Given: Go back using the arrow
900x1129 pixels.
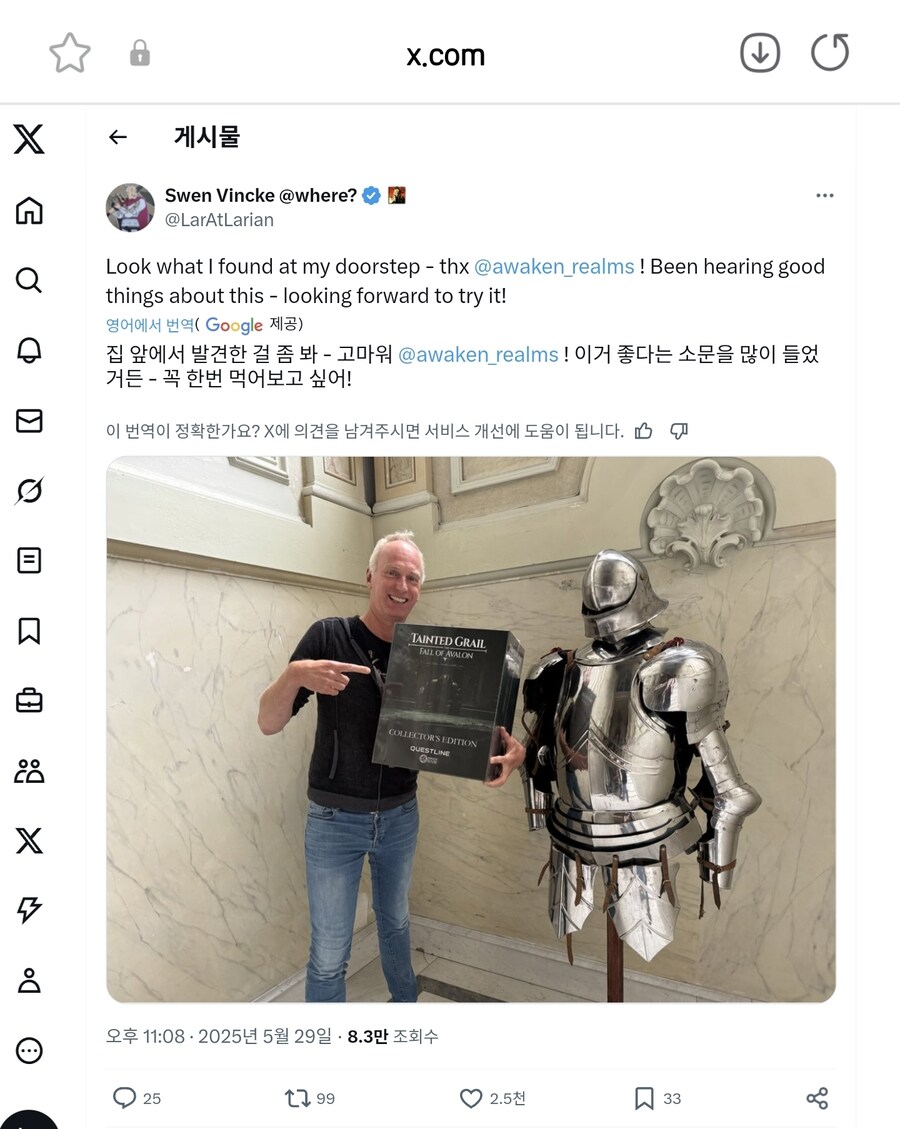Looking at the screenshot, I should click(118, 137).
